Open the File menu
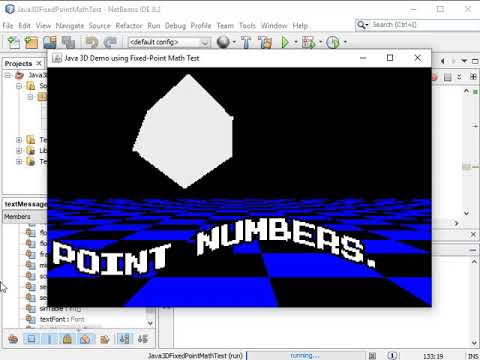The image size is (480, 360). [8, 26]
